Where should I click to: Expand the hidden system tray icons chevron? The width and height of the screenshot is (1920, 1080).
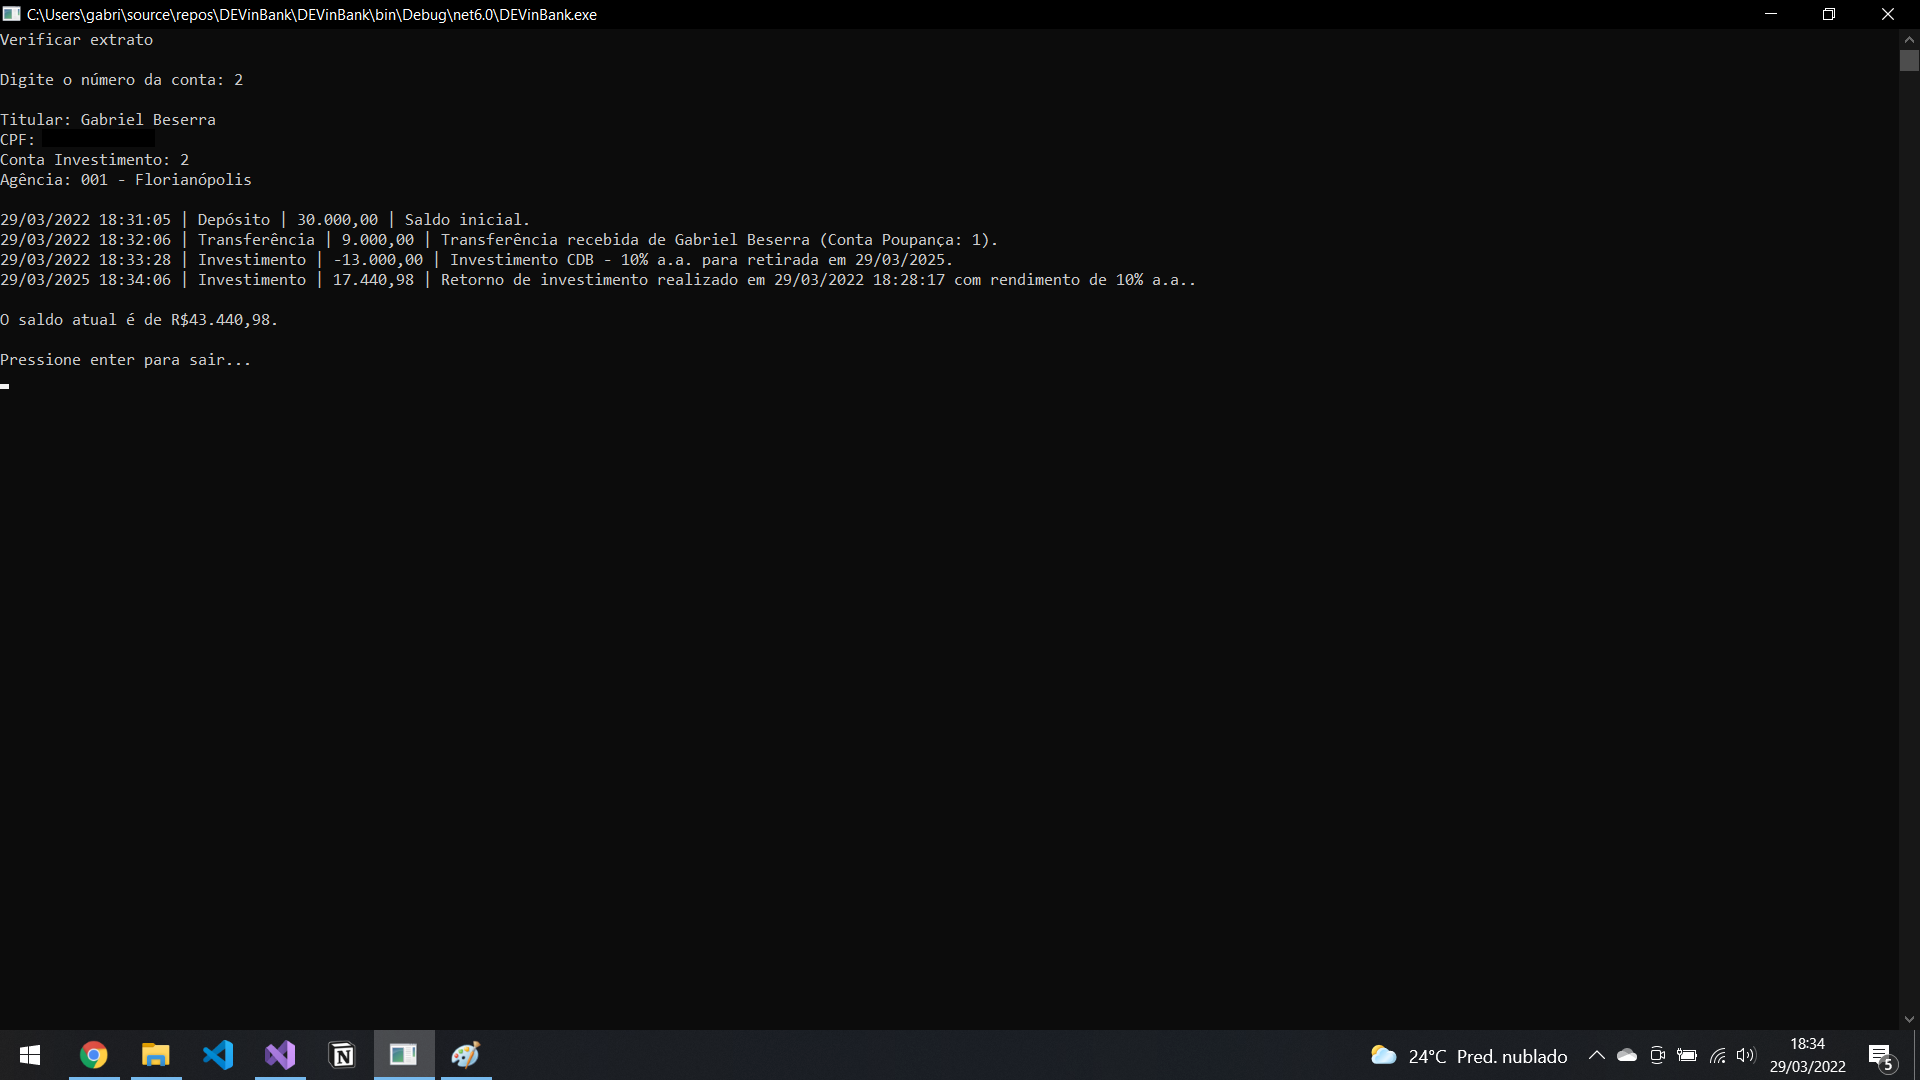[x=1597, y=1055]
